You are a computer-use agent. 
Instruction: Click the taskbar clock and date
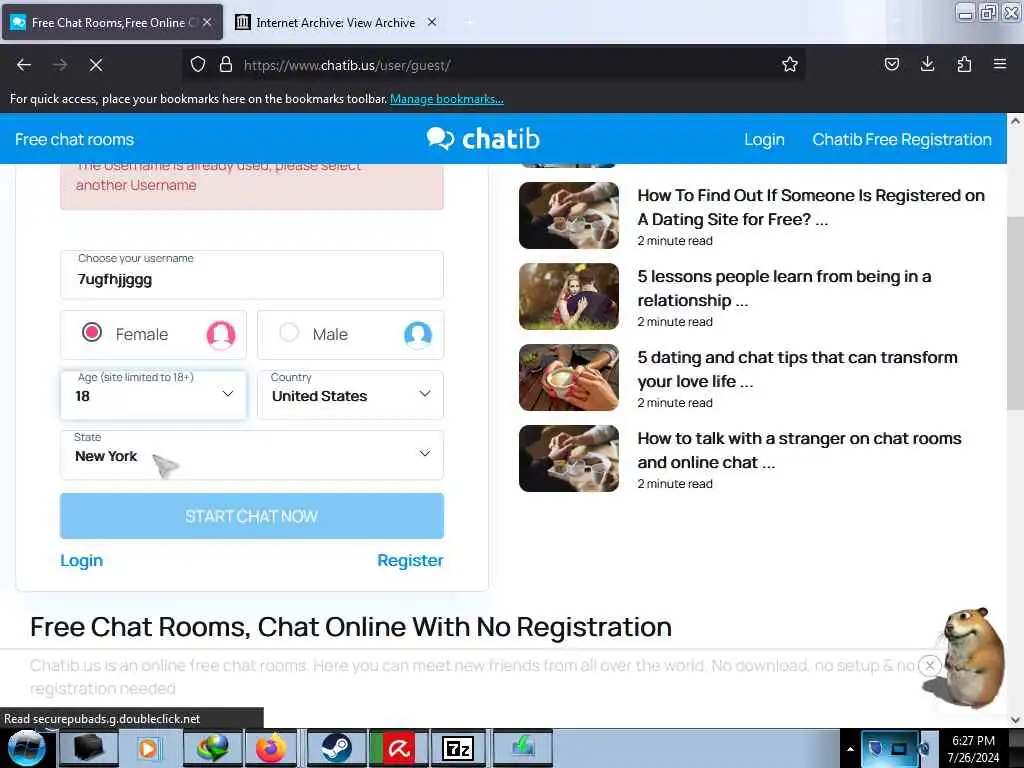coord(973,749)
